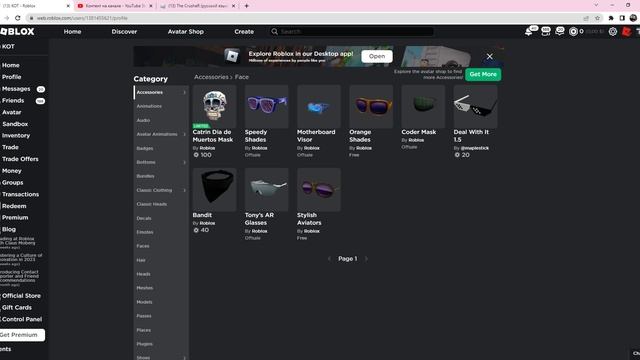Open the Speedy Shades thumbnail
Image resolution: width=640 pixels, height=360 pixels.
click(267, 107)
